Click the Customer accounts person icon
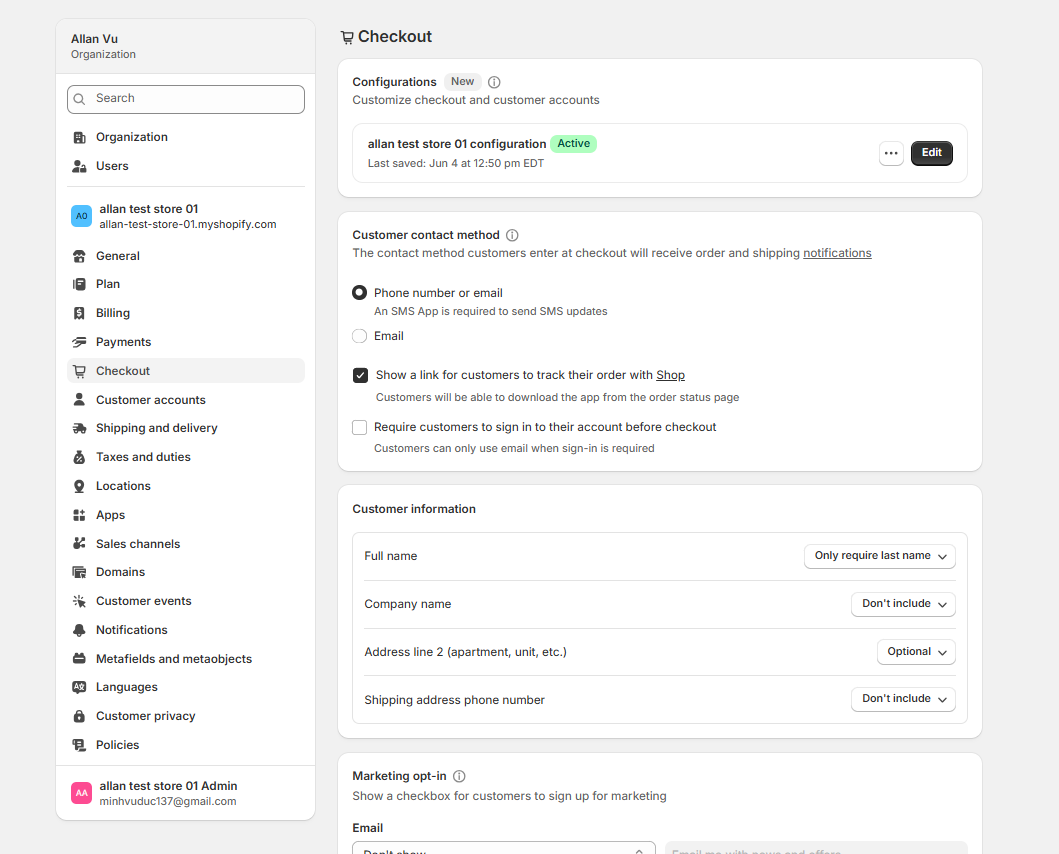 click(79, 400)
